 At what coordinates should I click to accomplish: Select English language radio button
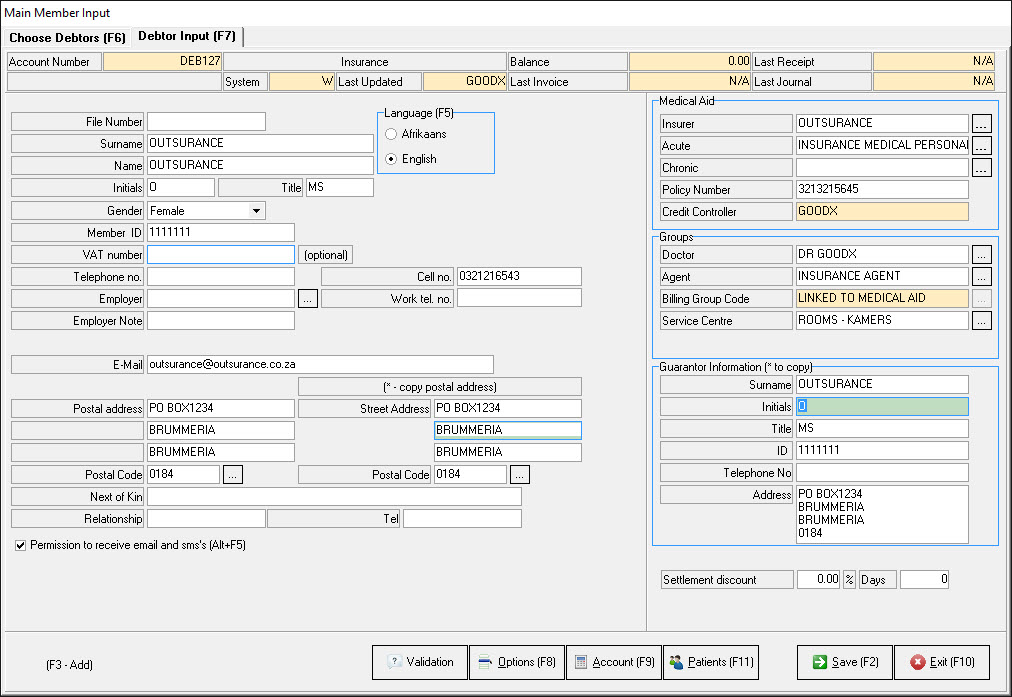392,159
